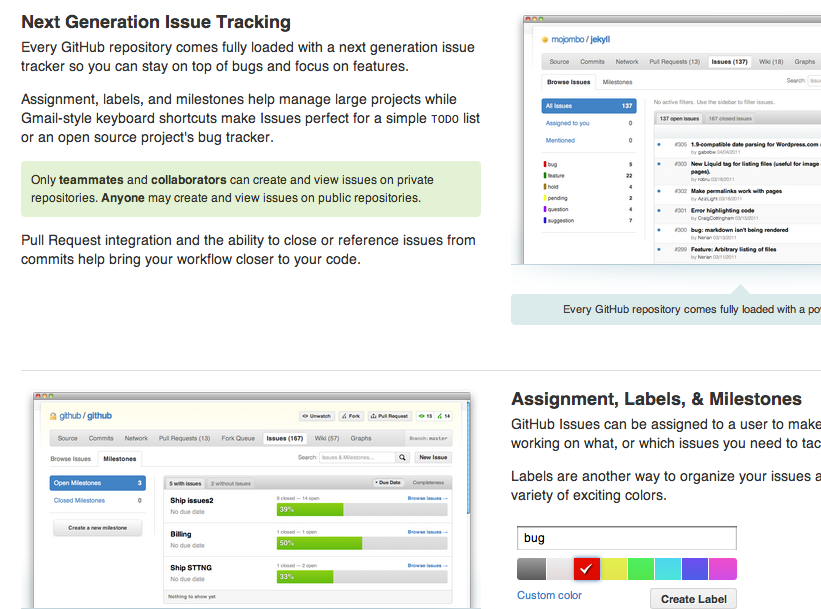Click the Custom color link
The image size is (821, 609).
point(549,595)
